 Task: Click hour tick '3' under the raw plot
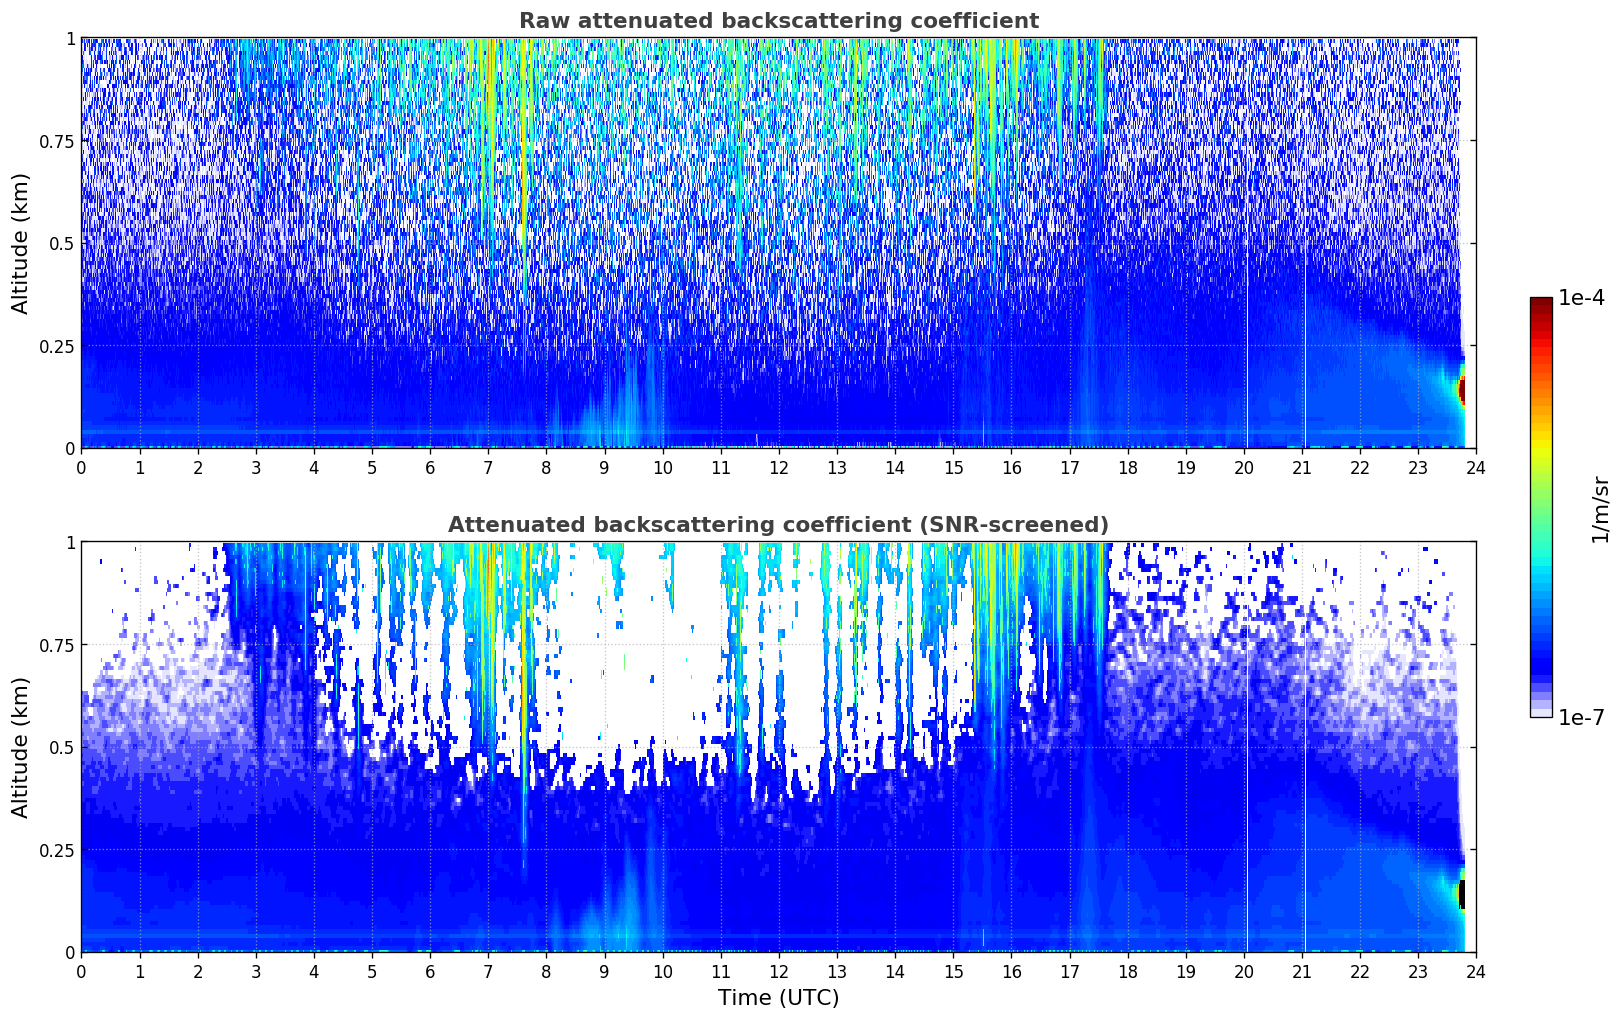point(256,467)
